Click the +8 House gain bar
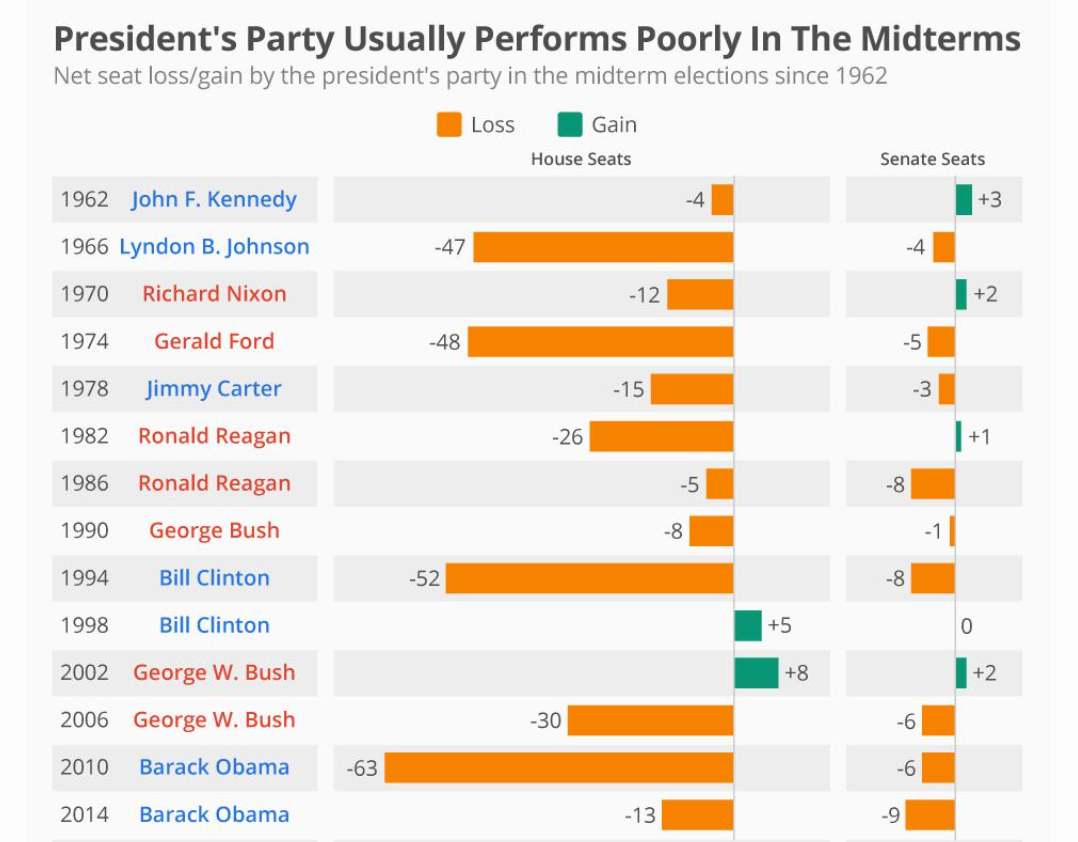The height and width of the screenshot is (842, 1078). (756, 673)
